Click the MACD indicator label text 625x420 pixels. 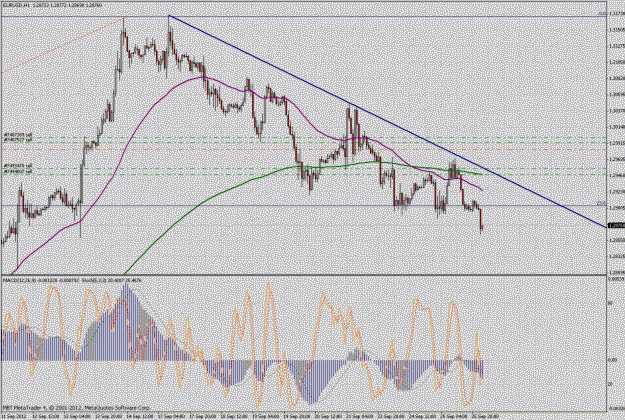[x=40, y=281]
